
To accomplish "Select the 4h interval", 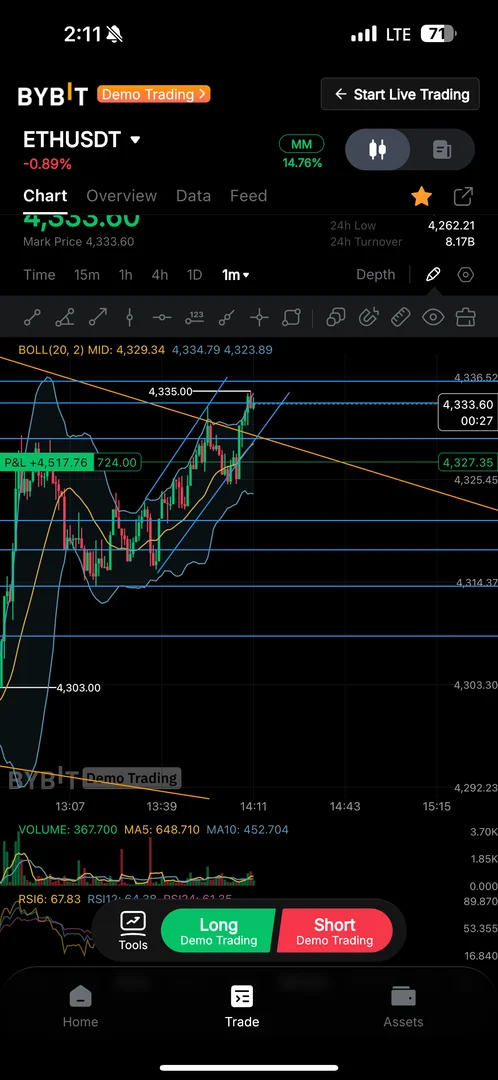I will [160, 275].
